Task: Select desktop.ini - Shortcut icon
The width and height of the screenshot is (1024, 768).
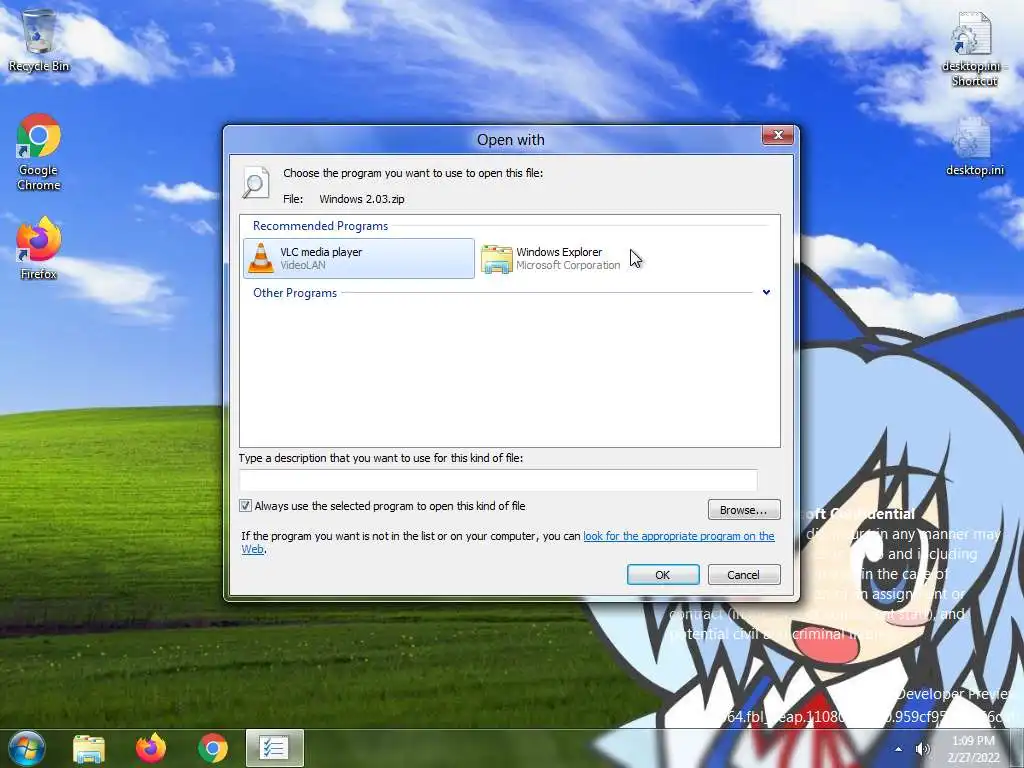Action: click(974, 49)
